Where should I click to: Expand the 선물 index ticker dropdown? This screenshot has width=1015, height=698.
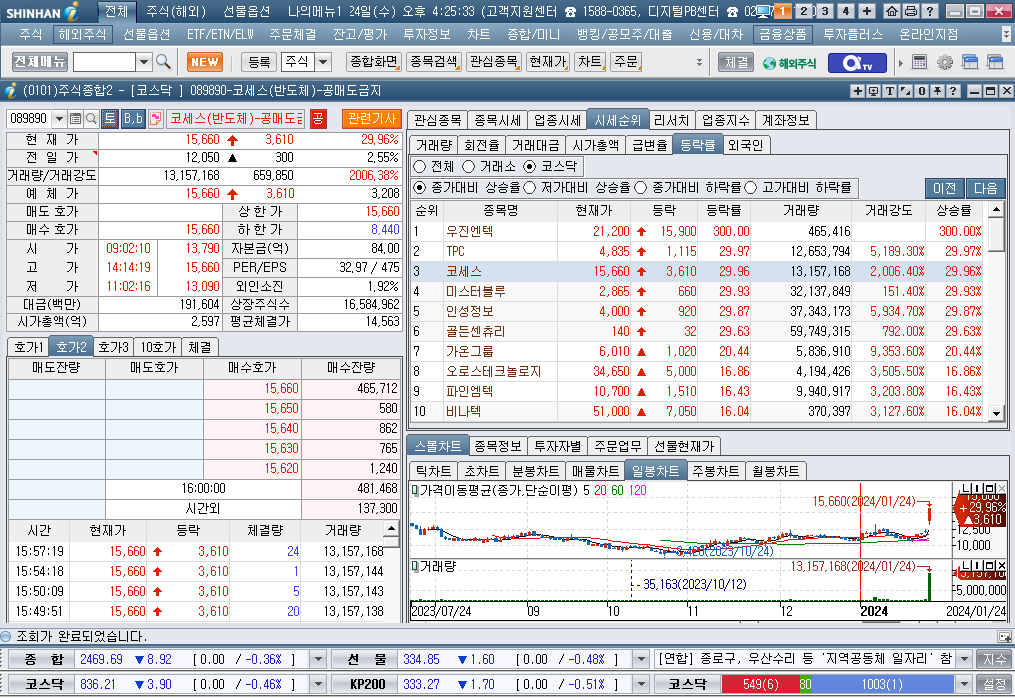coord(641,660)
